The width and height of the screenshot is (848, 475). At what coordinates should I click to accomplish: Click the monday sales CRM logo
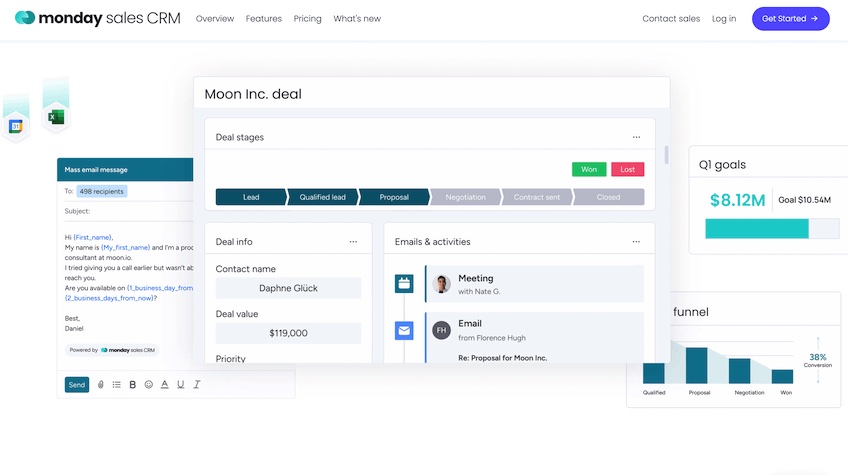[x=97, y=18]
